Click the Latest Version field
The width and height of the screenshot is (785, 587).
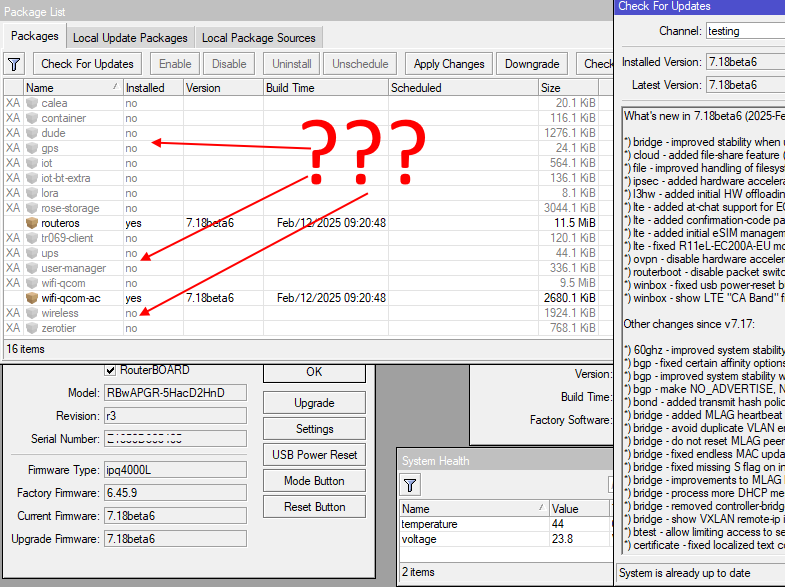coord(745,85)
